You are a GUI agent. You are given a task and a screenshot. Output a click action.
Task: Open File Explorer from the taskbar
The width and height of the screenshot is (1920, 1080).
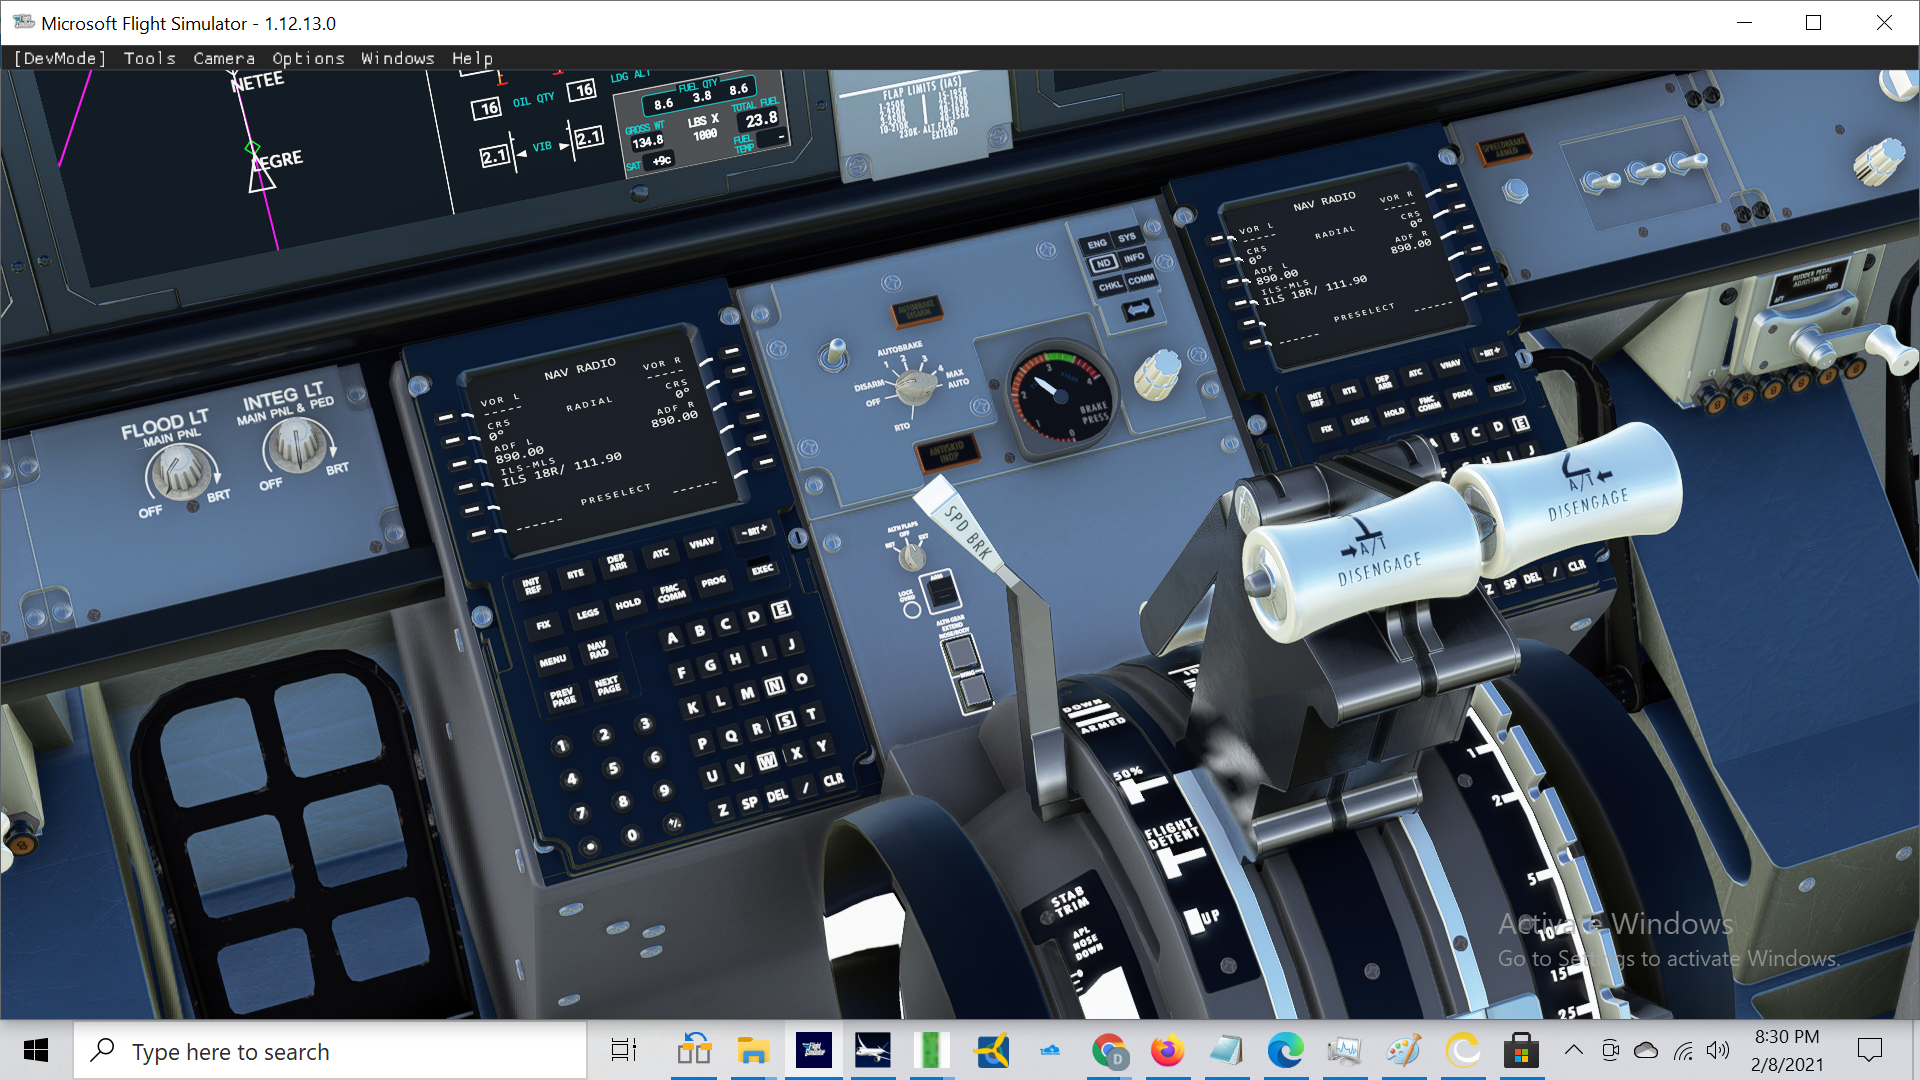753,1051
